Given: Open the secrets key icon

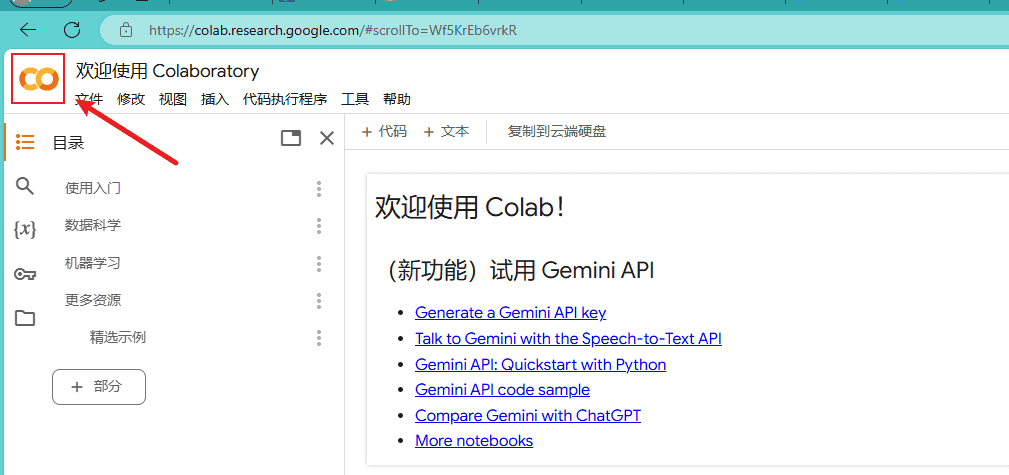Looking at the screenshot, I should (25, 275).
